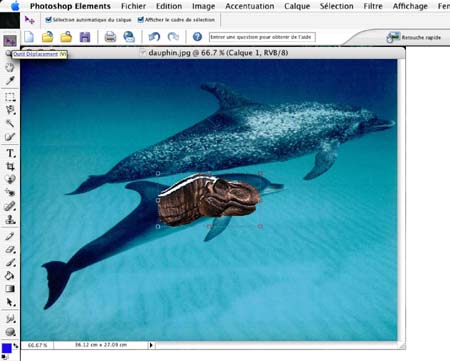Select the Sponge tool
This screenshot has height=361, width=450.
click(10, 332)
